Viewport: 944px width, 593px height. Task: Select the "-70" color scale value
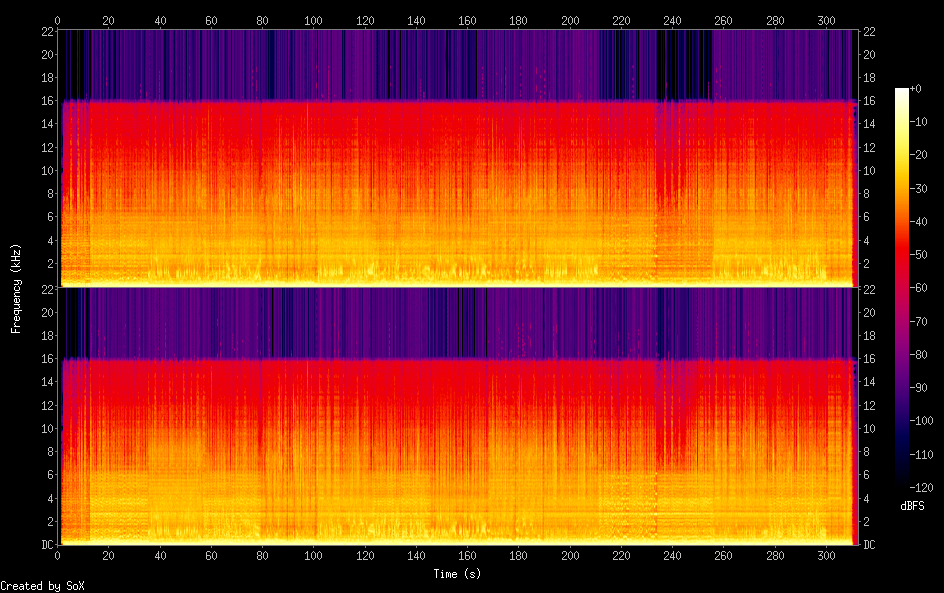918,321
